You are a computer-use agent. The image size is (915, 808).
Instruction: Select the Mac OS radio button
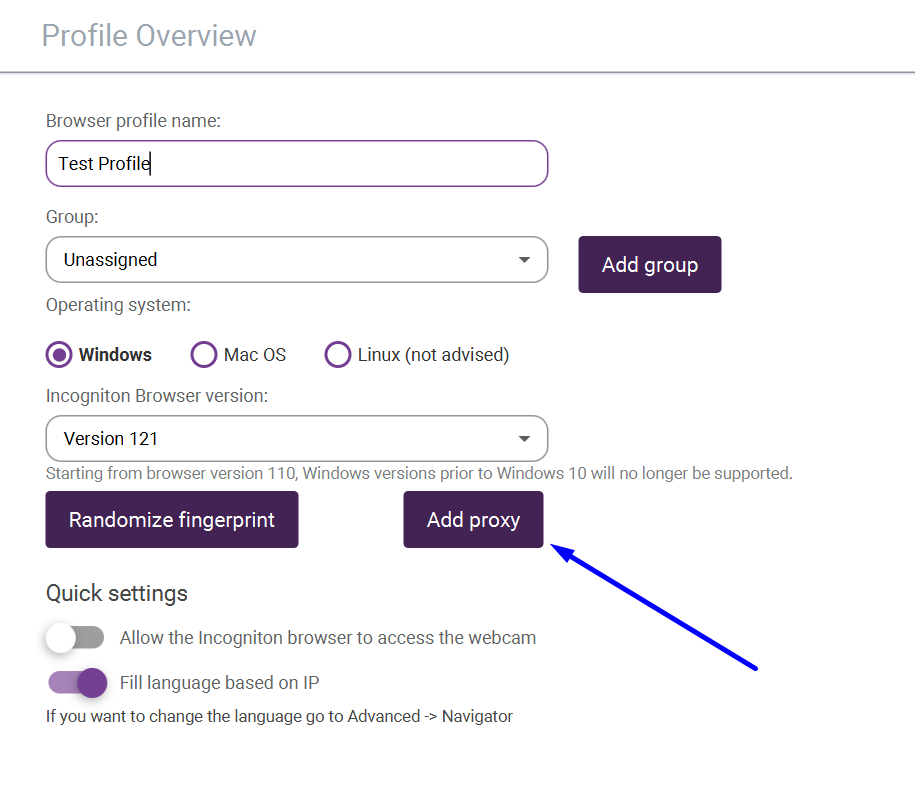[204, 355]
